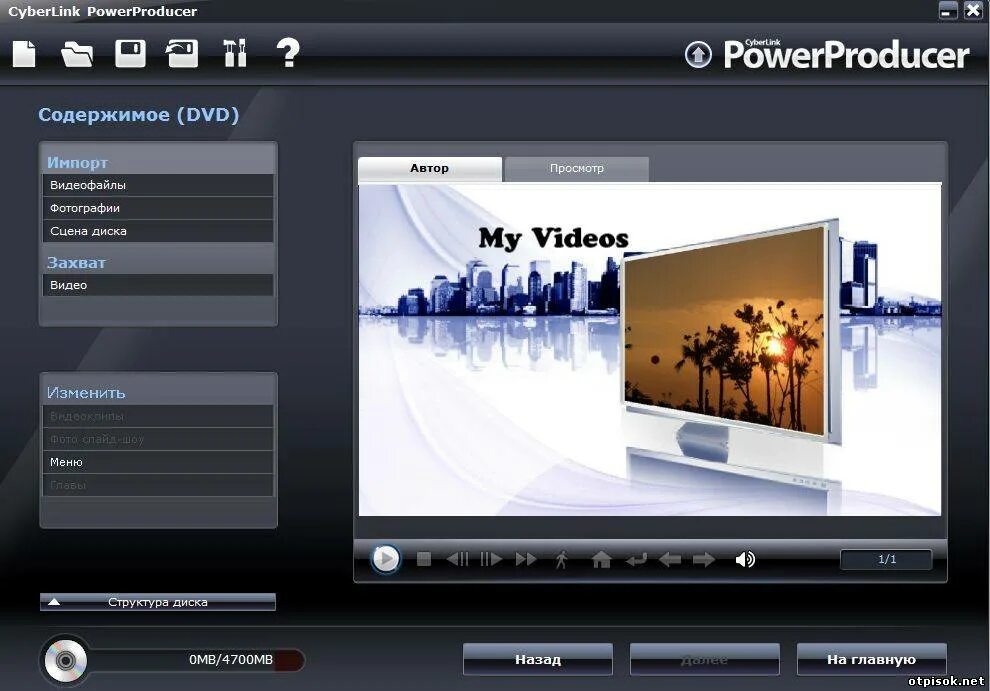Click the return enter arrow icon
This screenshot has height=691, width=990.
[636, 559]
